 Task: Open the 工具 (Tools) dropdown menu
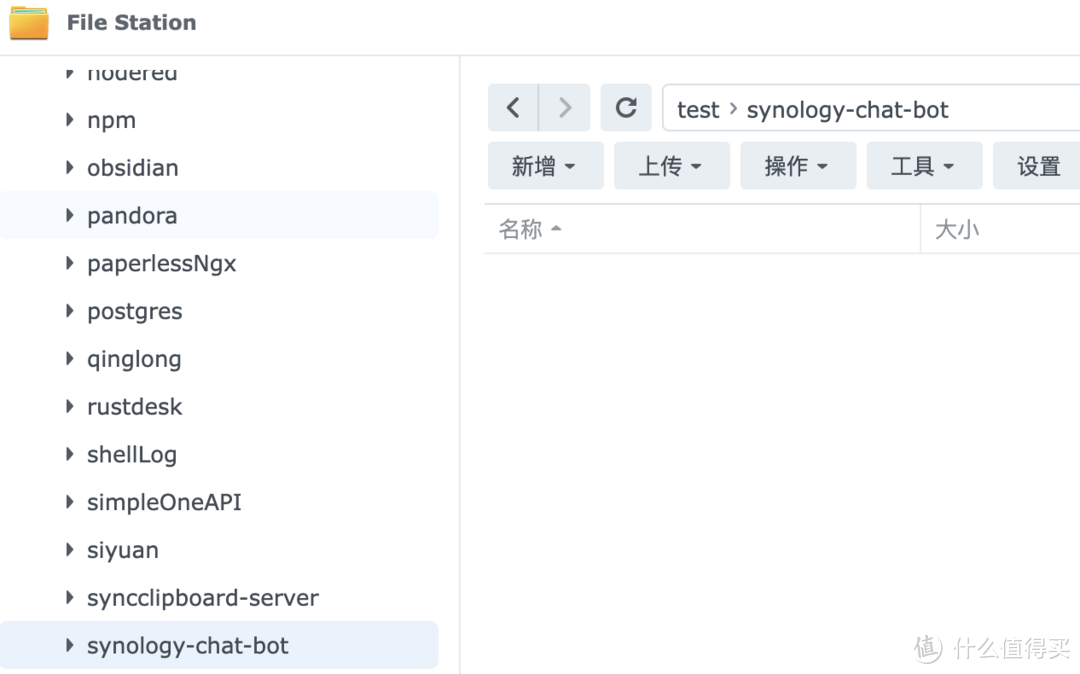click(924, 165)
